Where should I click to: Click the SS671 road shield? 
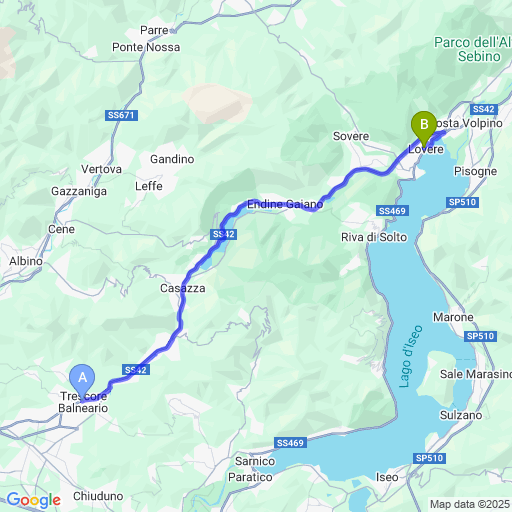[121, 115]
